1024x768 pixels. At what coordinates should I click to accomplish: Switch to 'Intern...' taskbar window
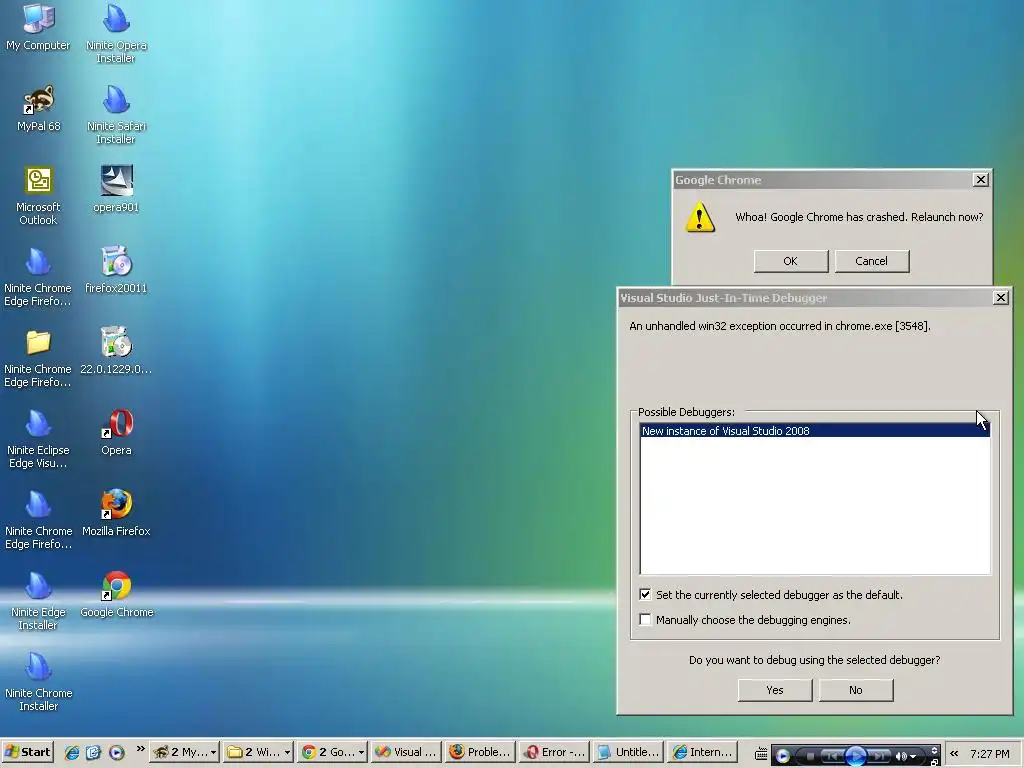(x=703, y=752)
